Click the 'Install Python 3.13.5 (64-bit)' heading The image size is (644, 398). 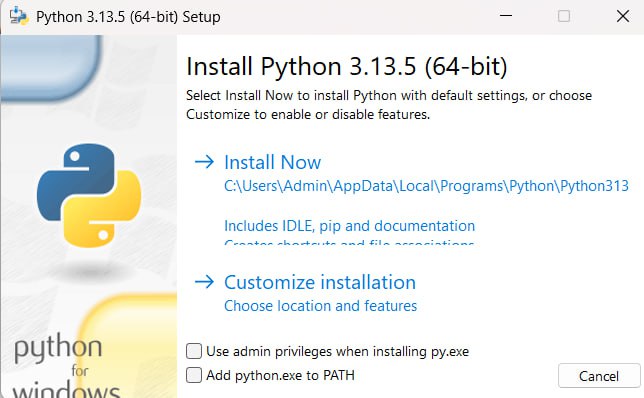[347, 67]
